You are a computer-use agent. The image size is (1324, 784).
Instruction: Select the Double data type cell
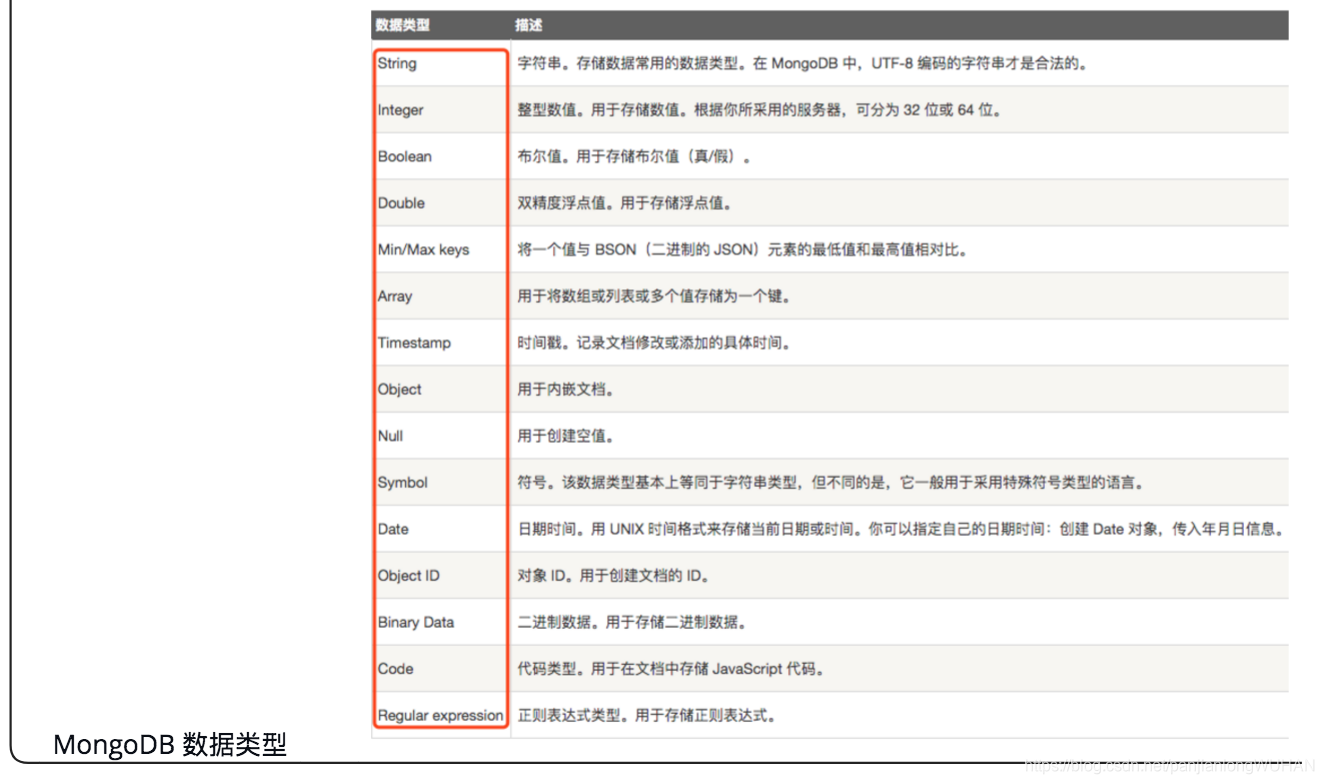pyautogui.click(x=401, y=203)
